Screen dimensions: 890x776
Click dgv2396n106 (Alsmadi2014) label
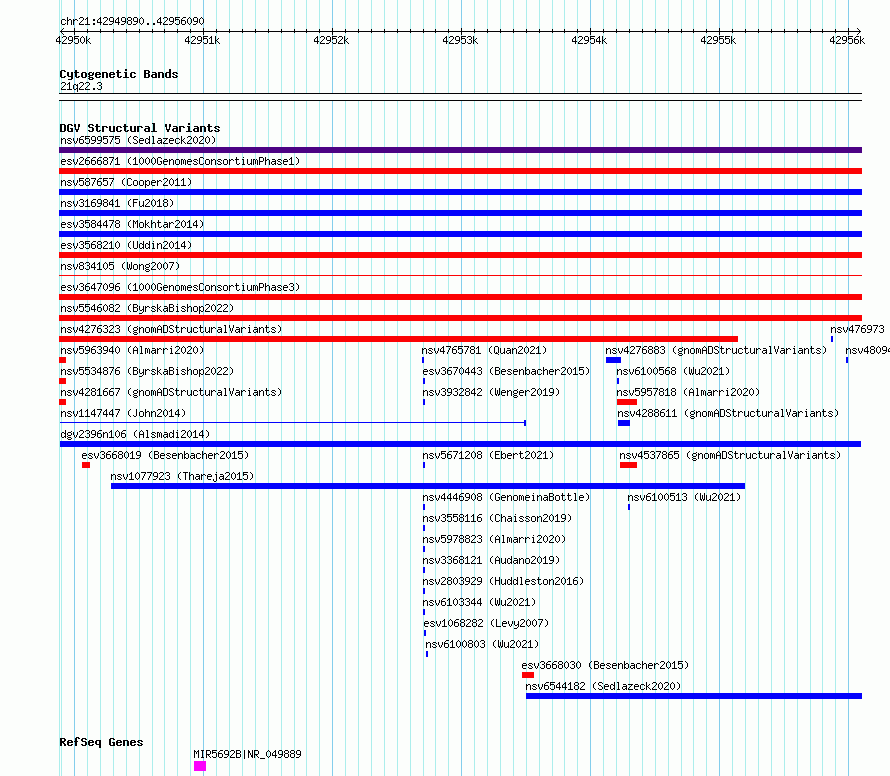point(135,434)
